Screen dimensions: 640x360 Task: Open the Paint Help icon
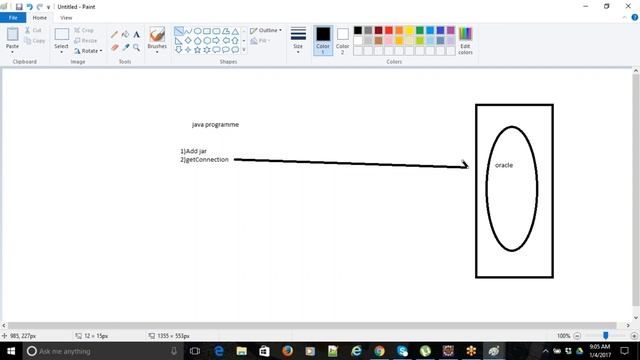click(635, 18)
